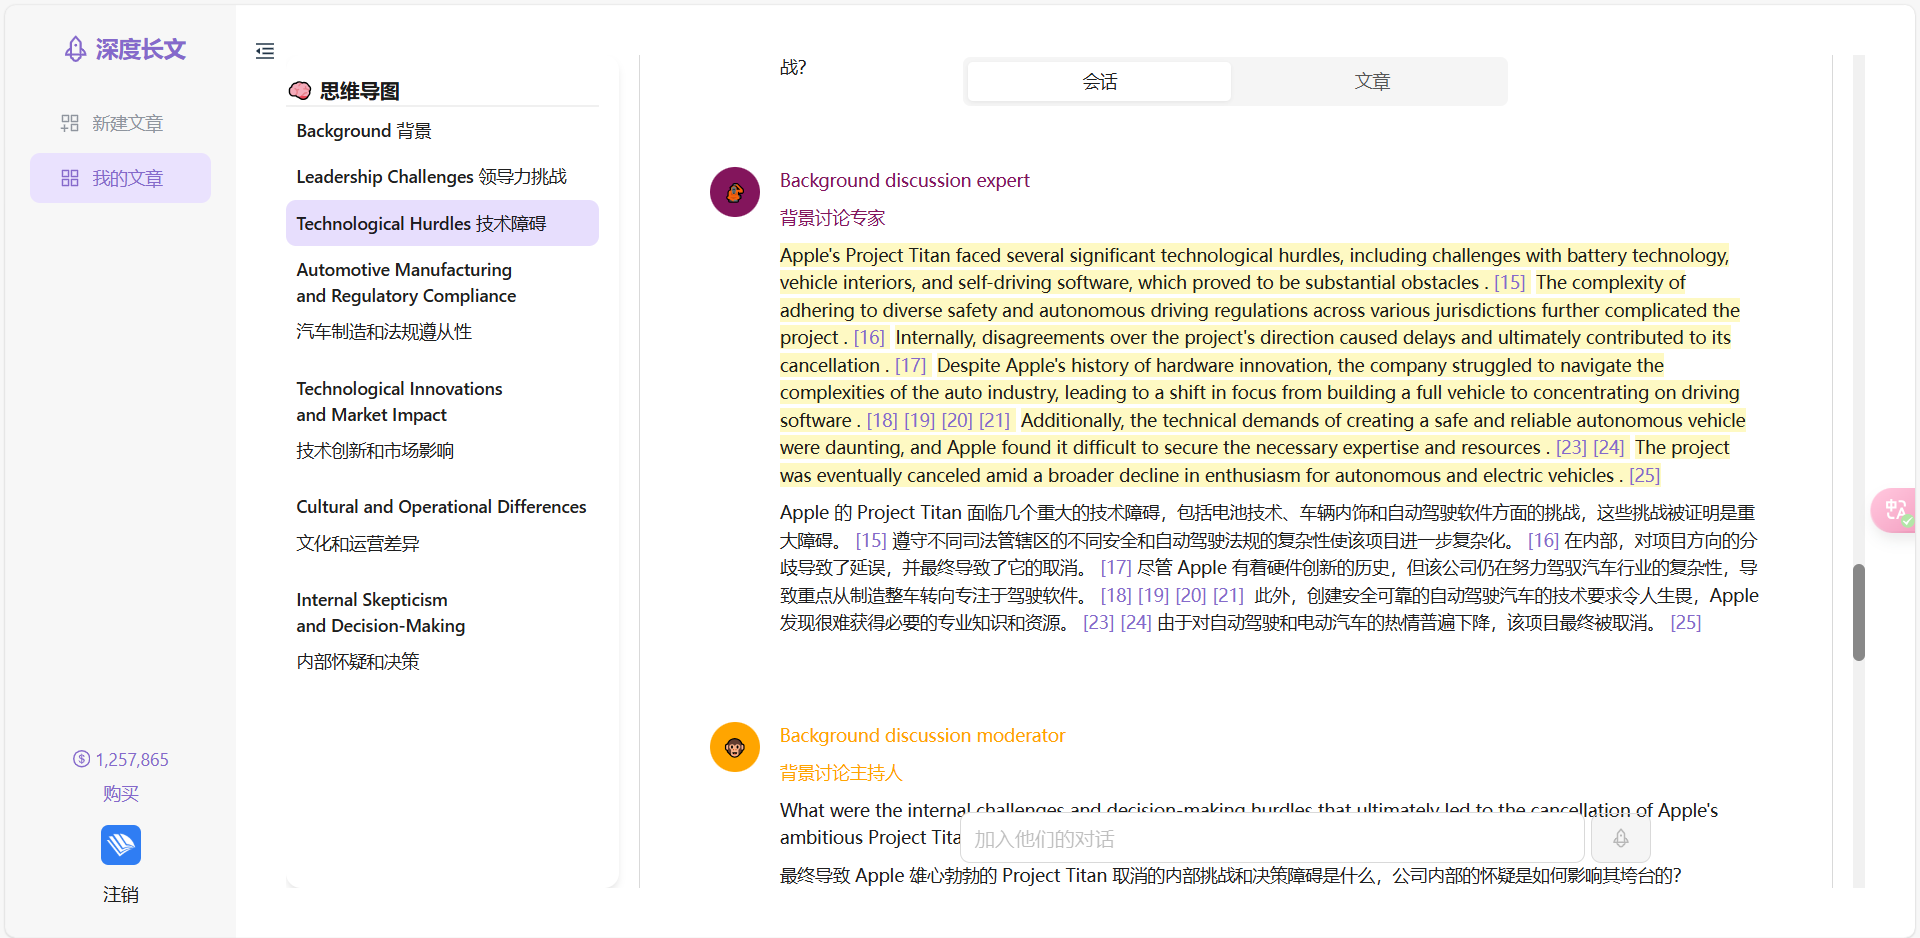Select Leadership Challenges 领导力挑战 item
This screenshot has width=1920, height=938.
pyautogui.click(x=442, y=177)
